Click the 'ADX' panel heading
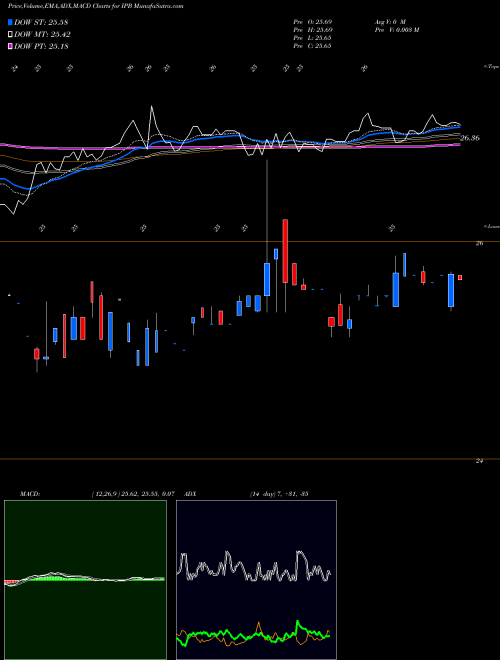Viewport: 500px width, 660px height. [191, 494]
